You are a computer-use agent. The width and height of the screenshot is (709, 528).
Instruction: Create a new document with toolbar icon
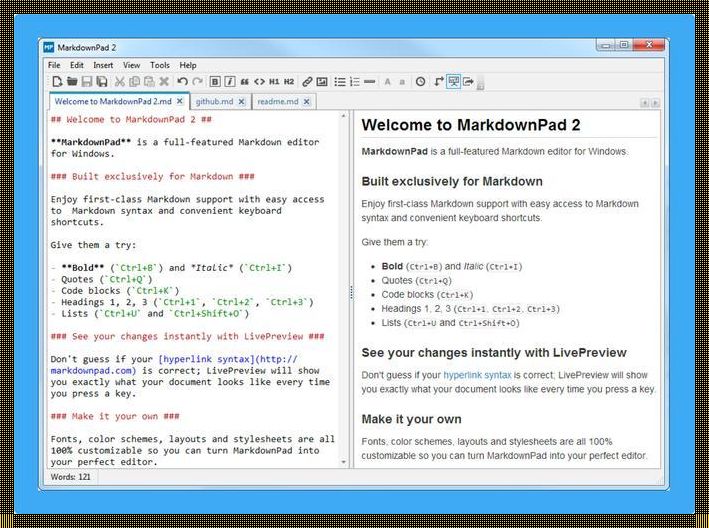(57, 82)
